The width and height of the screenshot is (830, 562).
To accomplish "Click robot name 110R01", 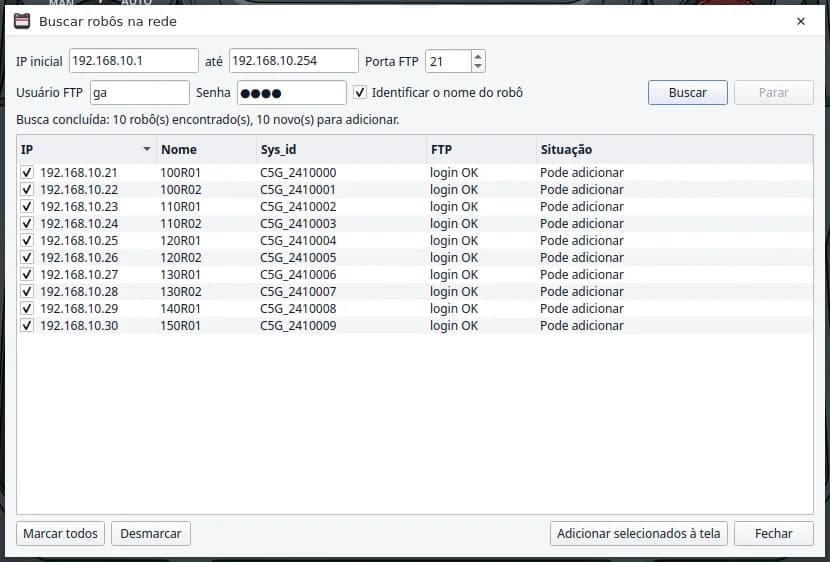I will (181, 206).
